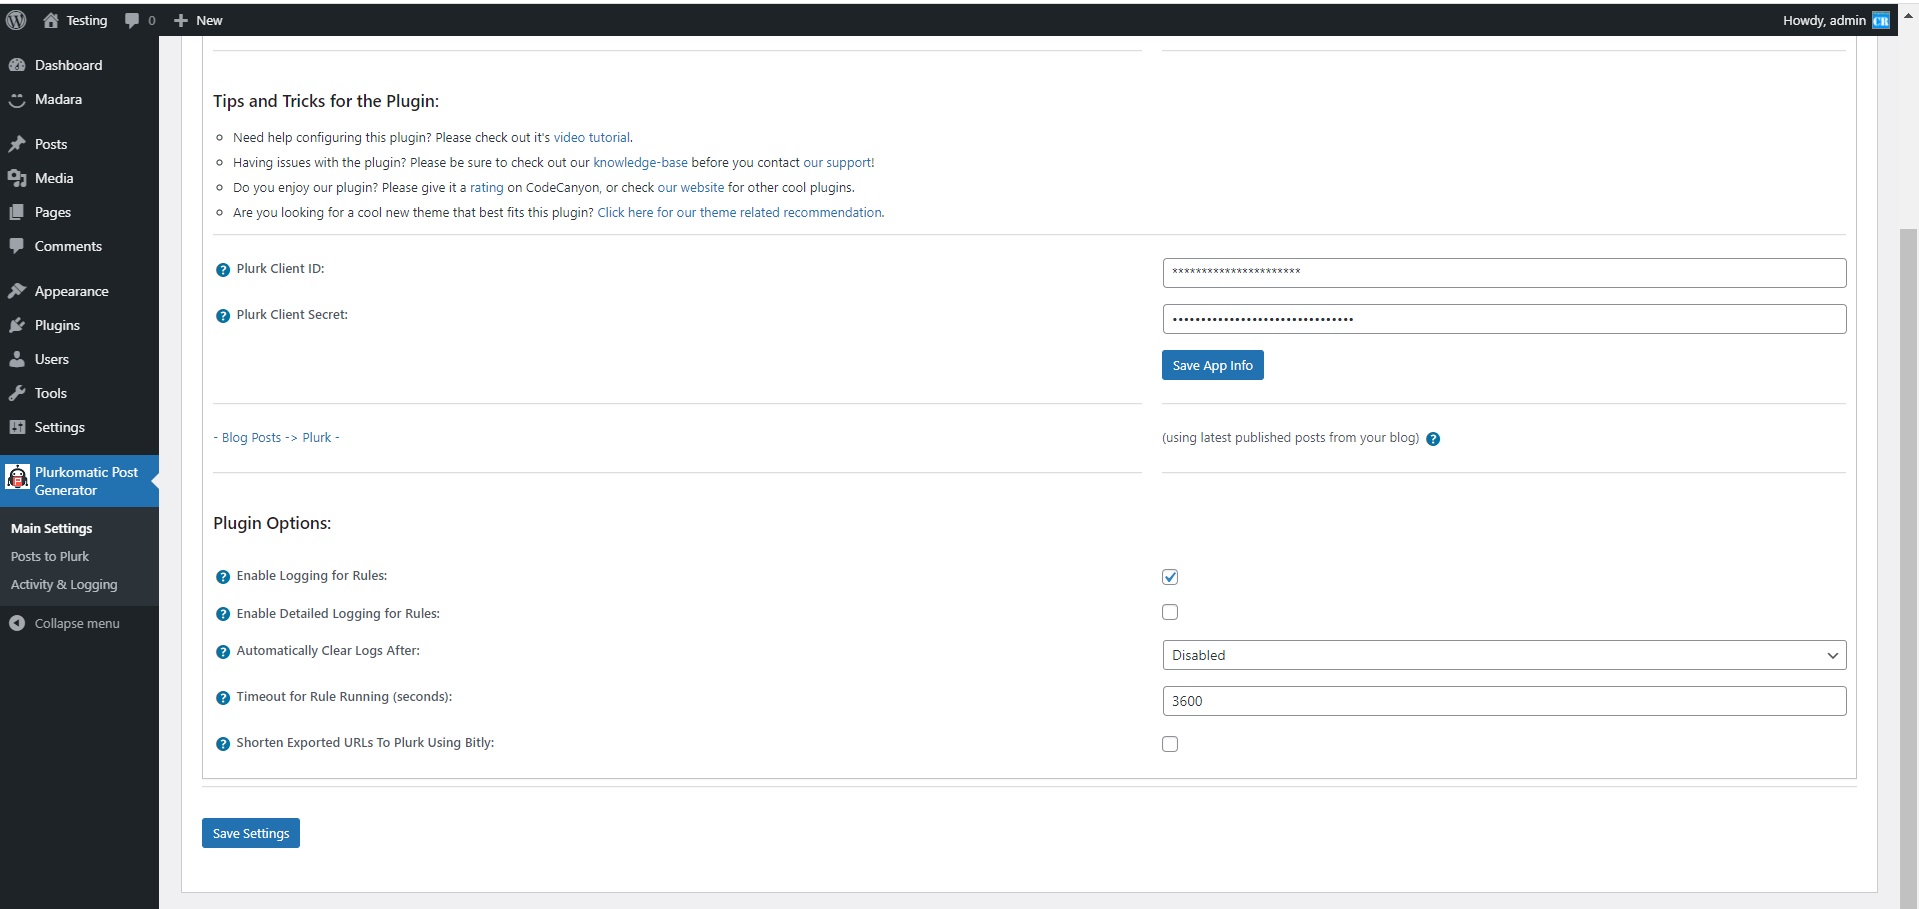
Task: Open Posts to Plurk submenu item
Action: pos(50,556)
